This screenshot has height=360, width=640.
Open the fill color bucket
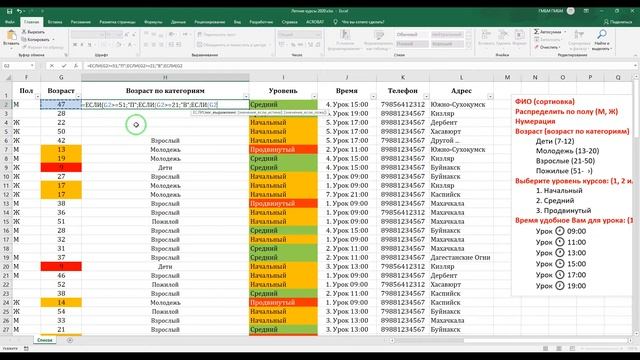pos(118,44)
